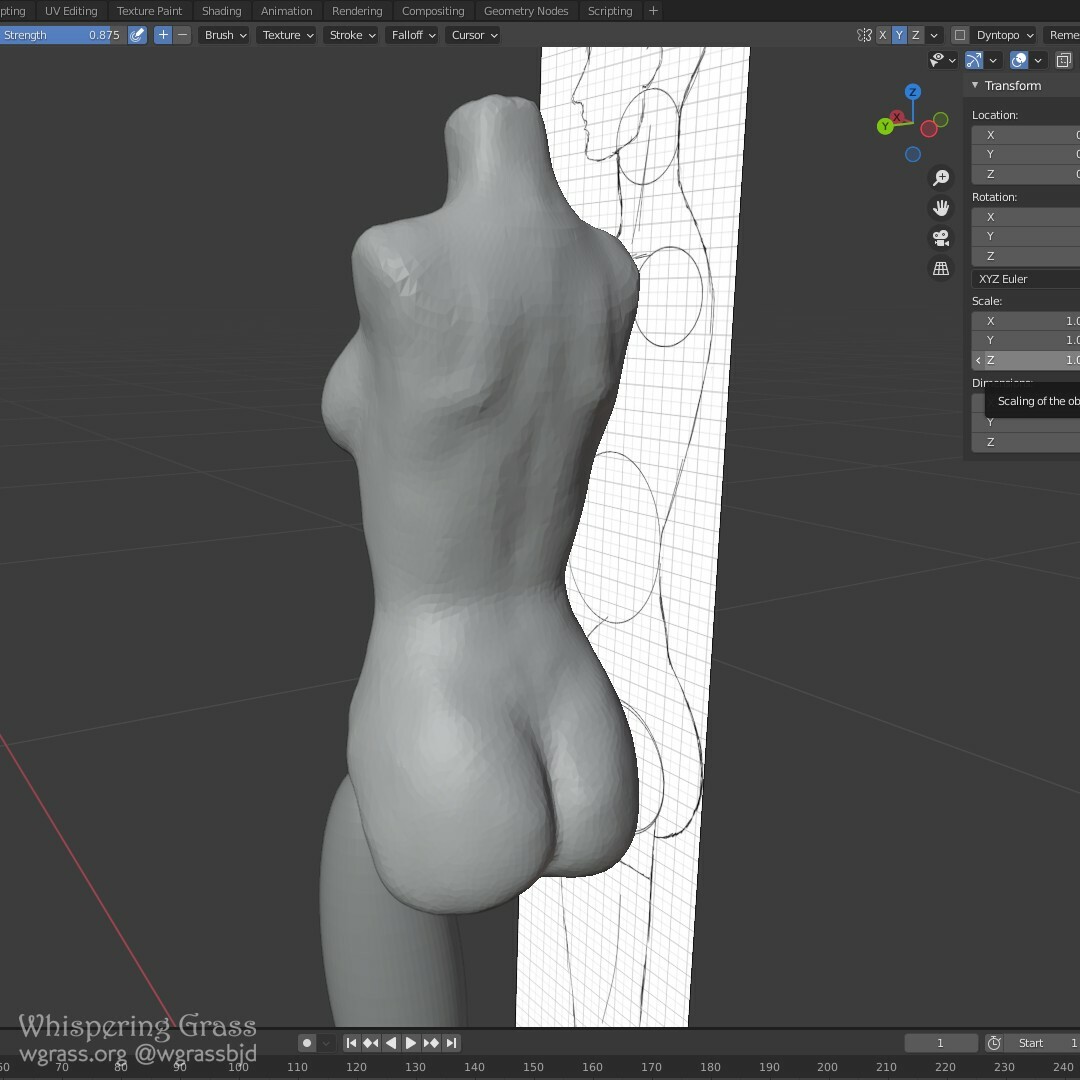Toggle the camera view icon
1080x1080 pixels.
(x=941, y=238)
